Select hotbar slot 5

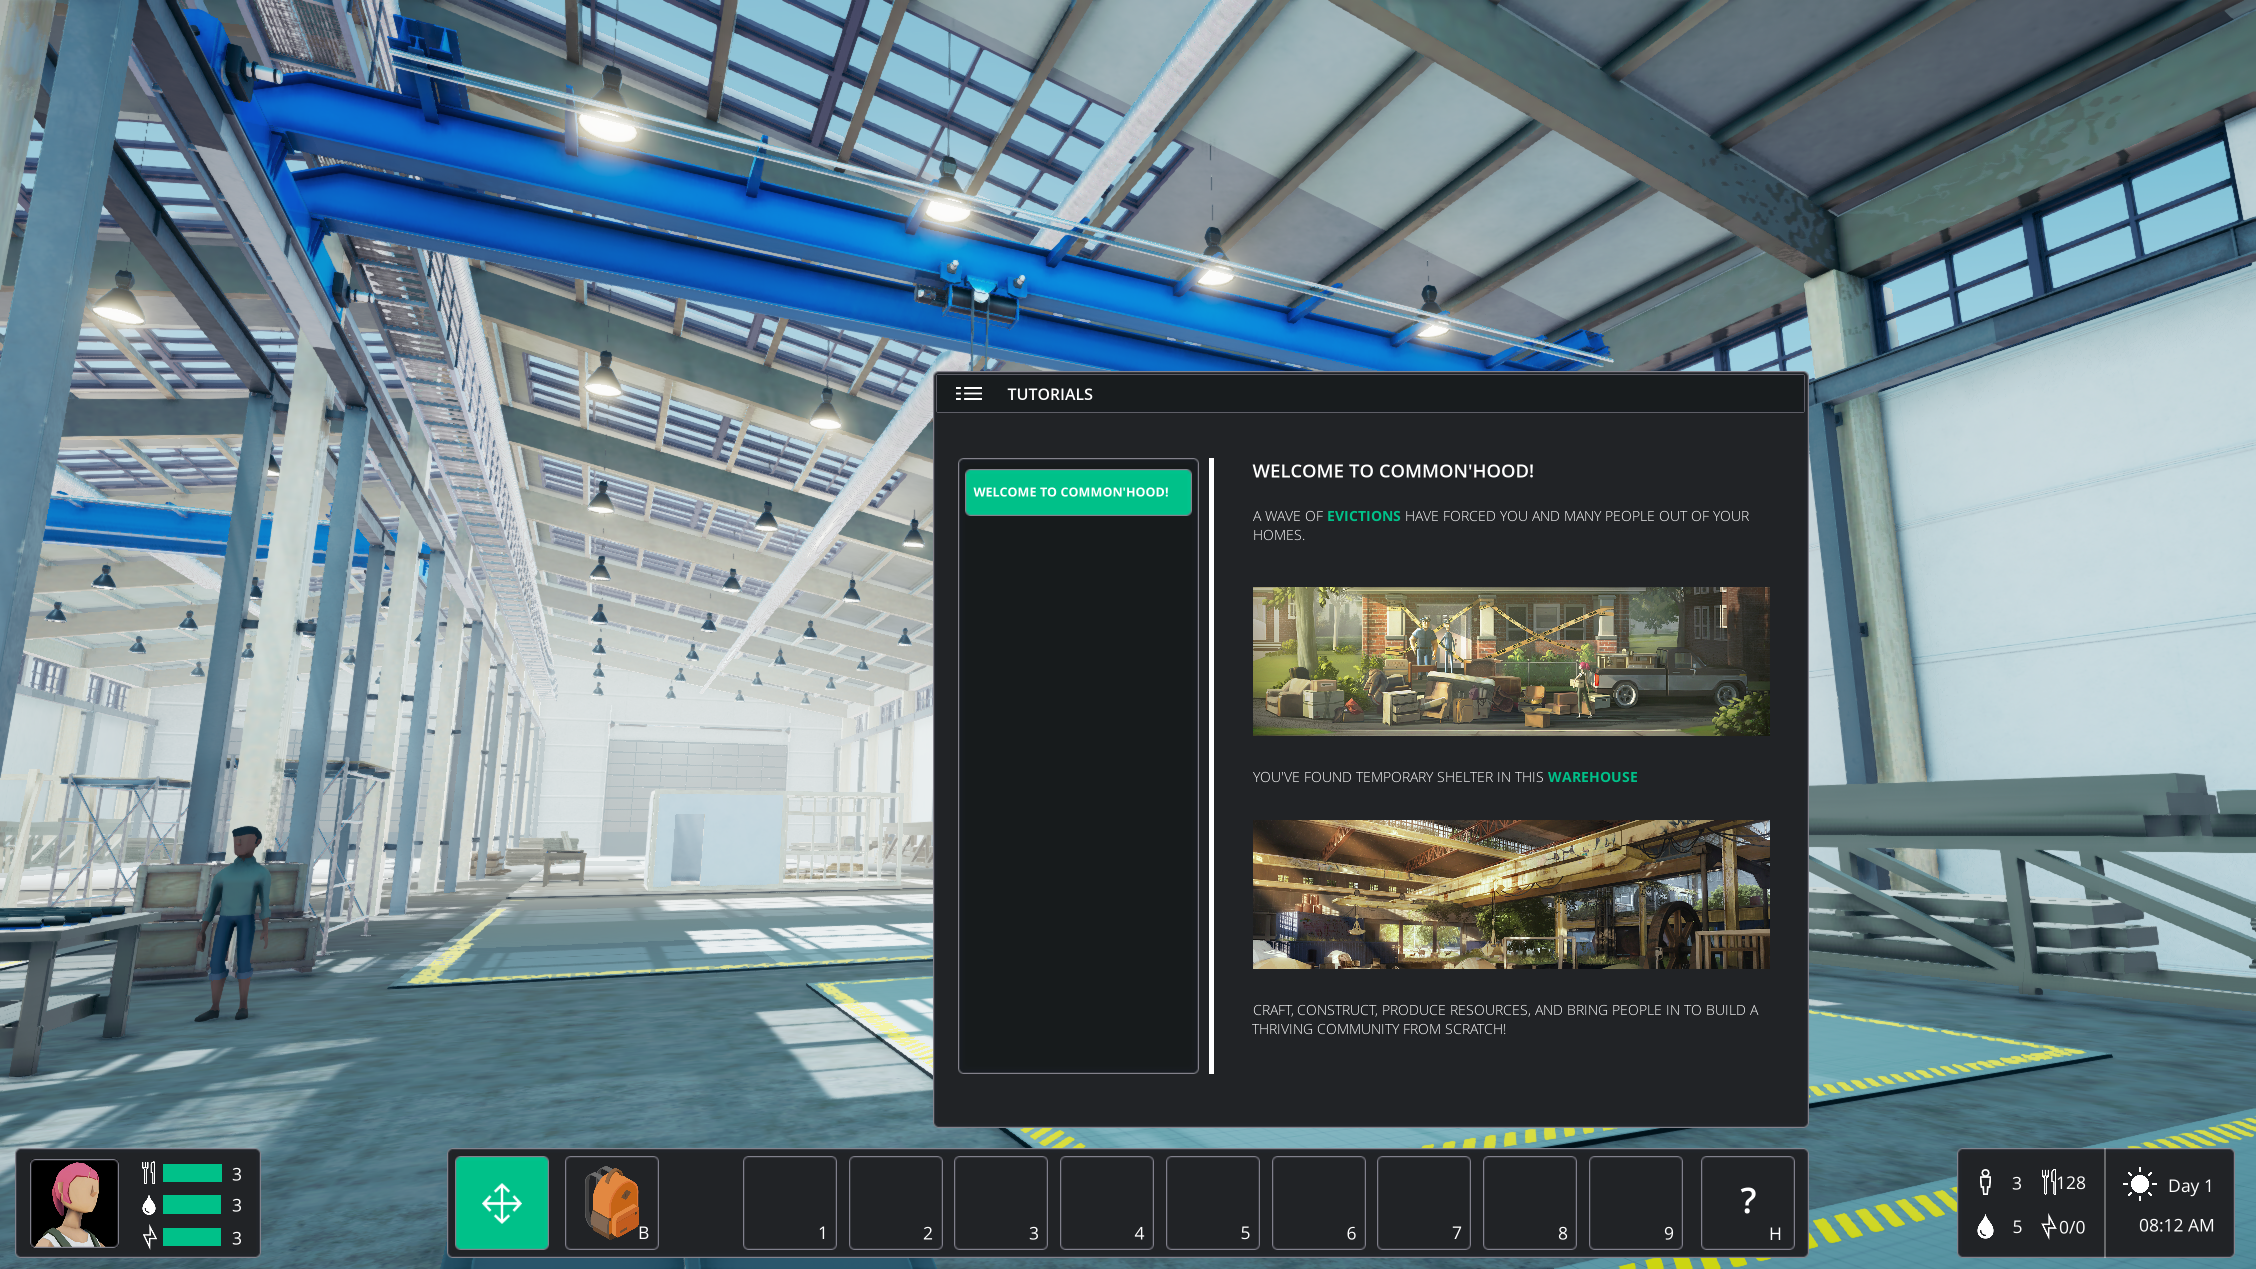pos(1213,1202)
